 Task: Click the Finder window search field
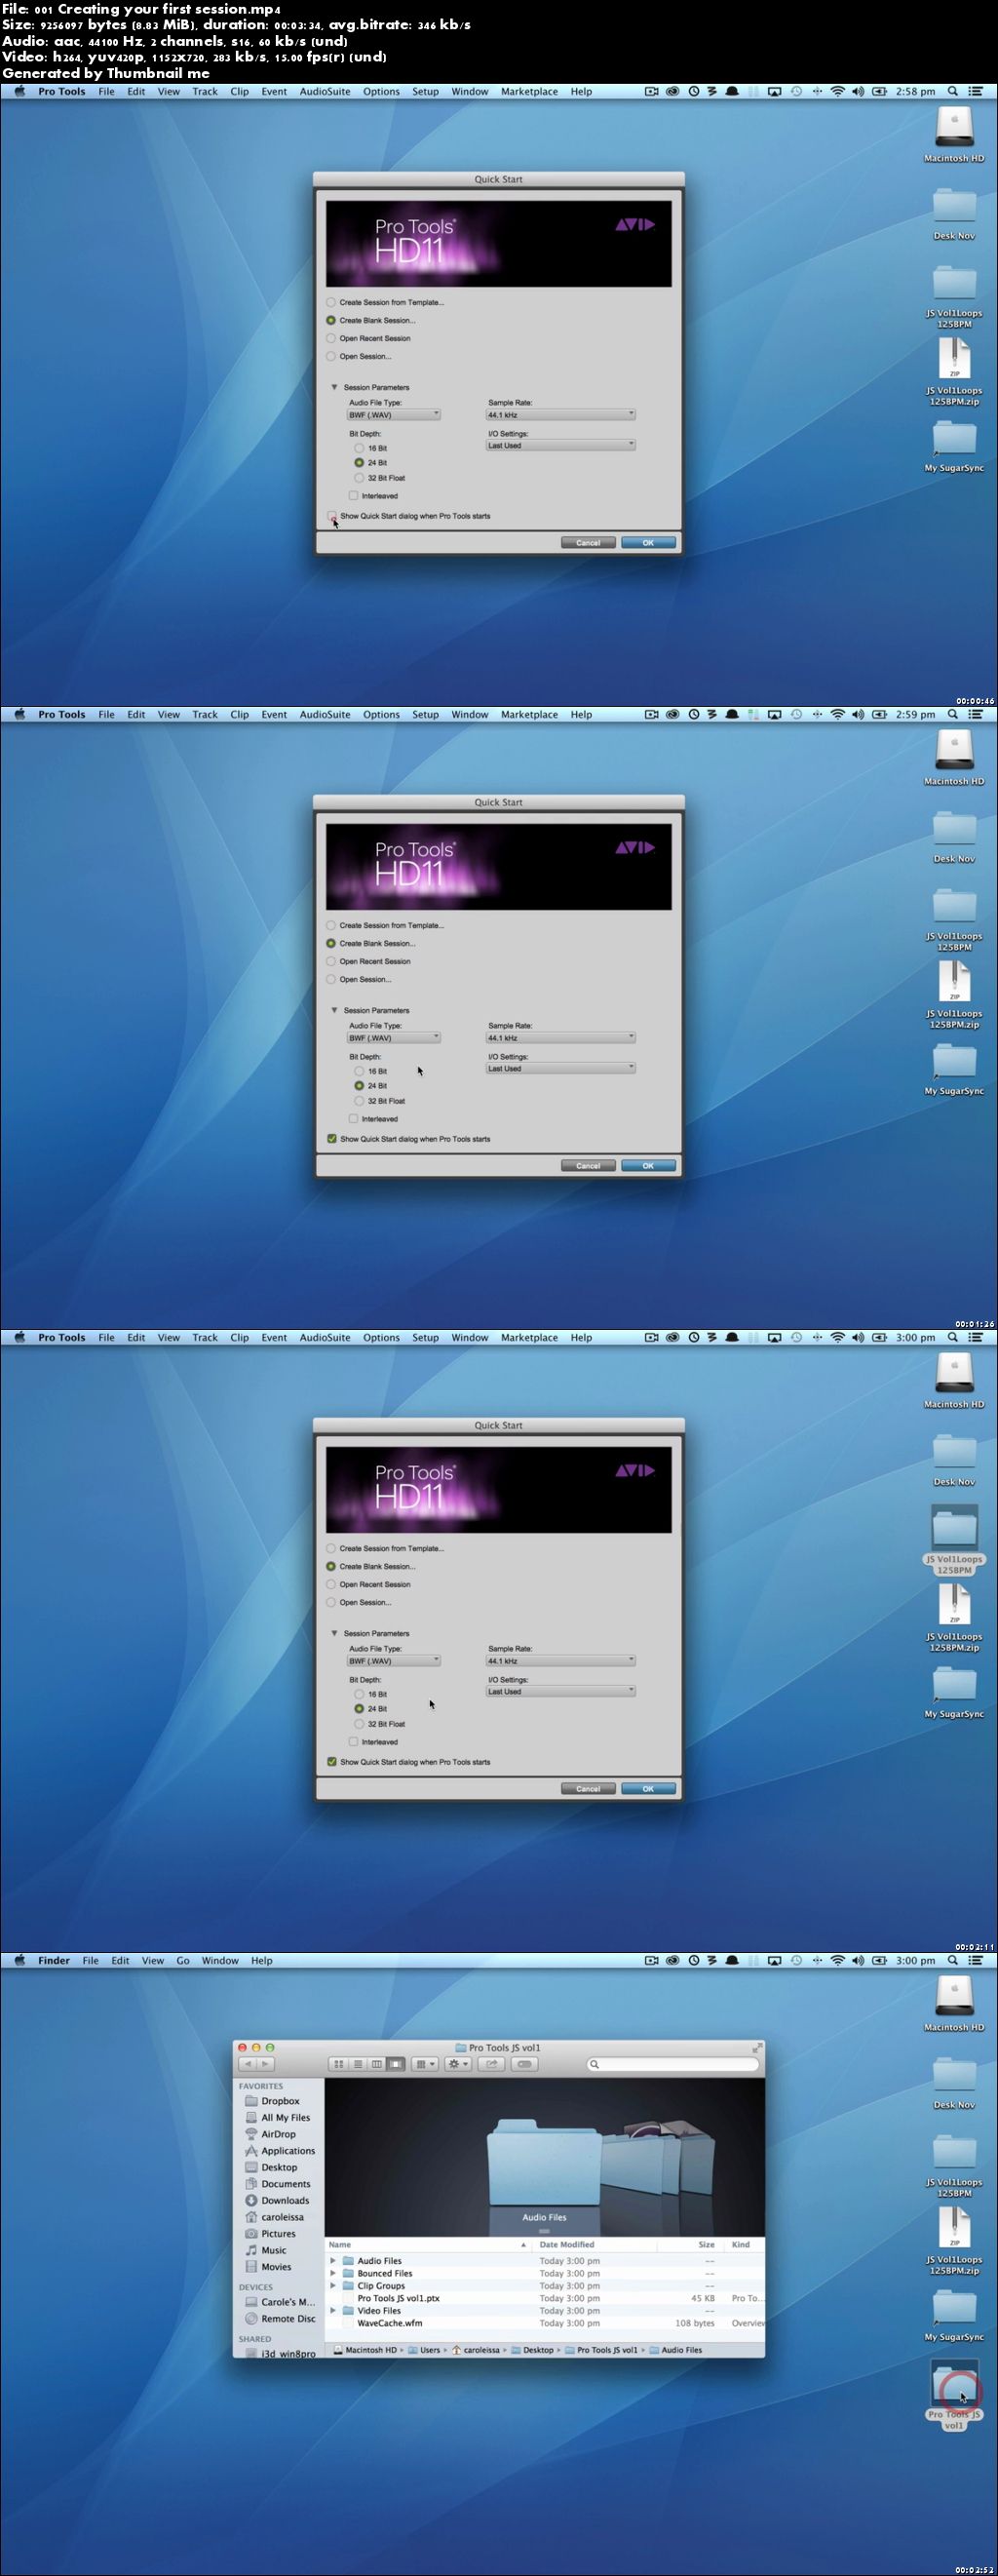[x=675, y=2064]
